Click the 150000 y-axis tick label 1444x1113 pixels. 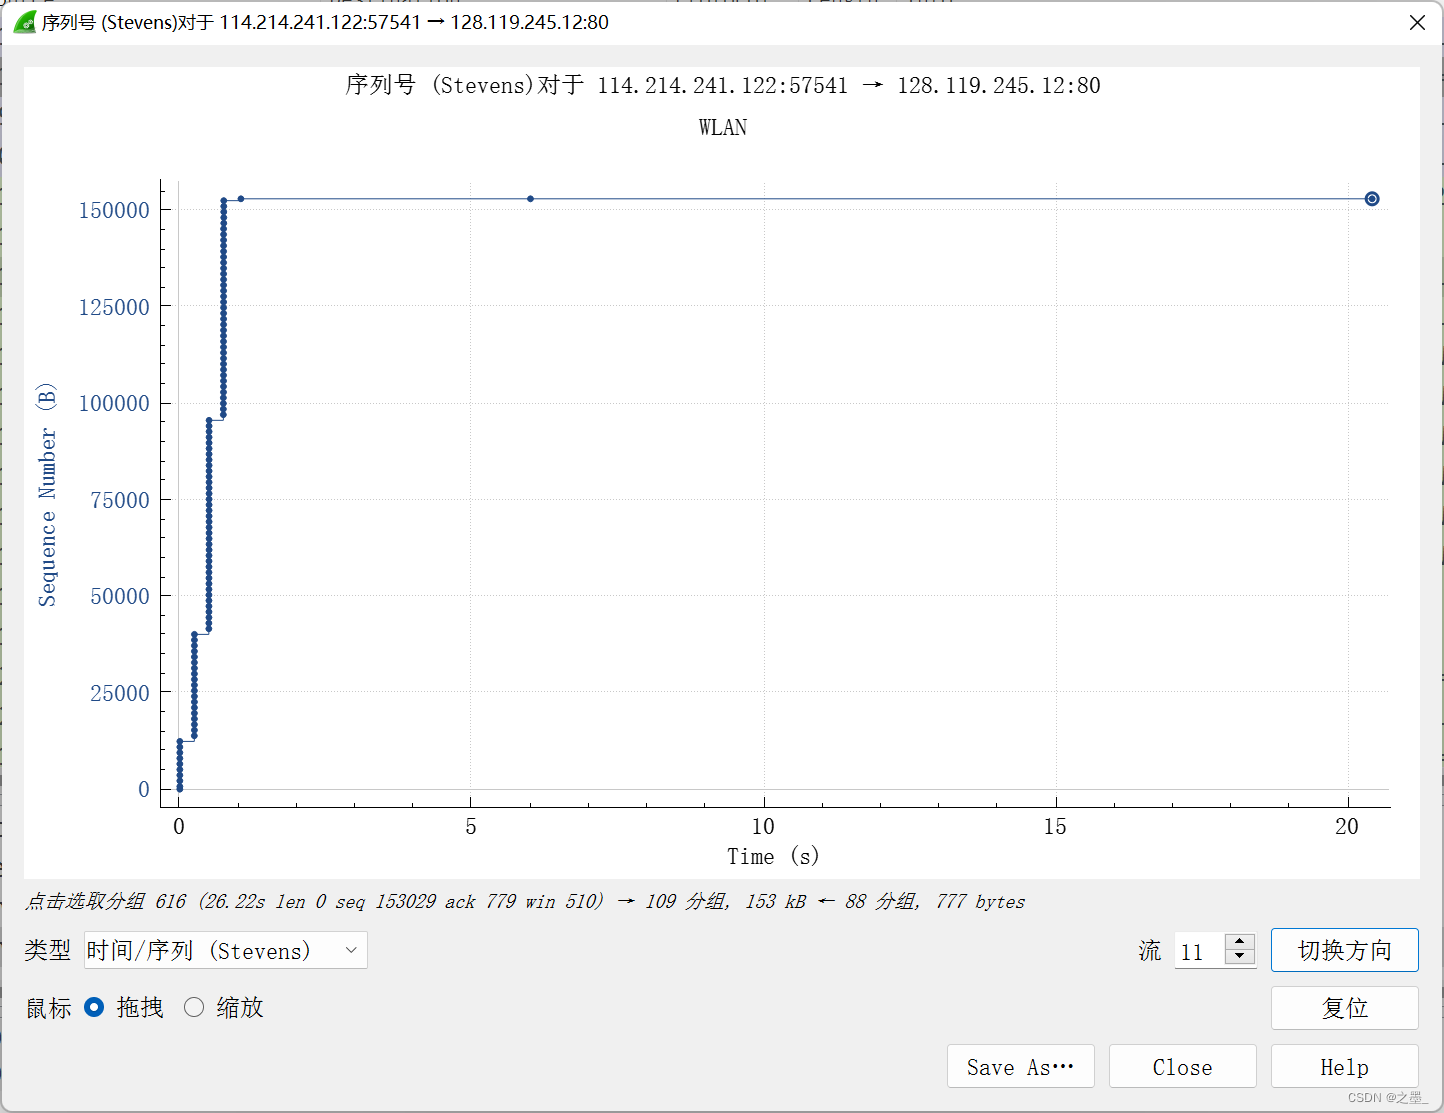click(x=114, y=210)
